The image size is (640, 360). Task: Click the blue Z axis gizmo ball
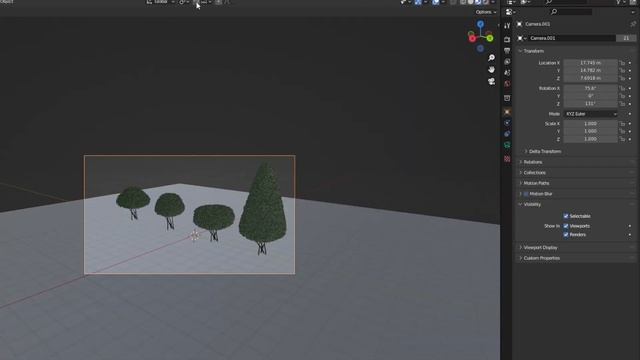tap(480, 24)
